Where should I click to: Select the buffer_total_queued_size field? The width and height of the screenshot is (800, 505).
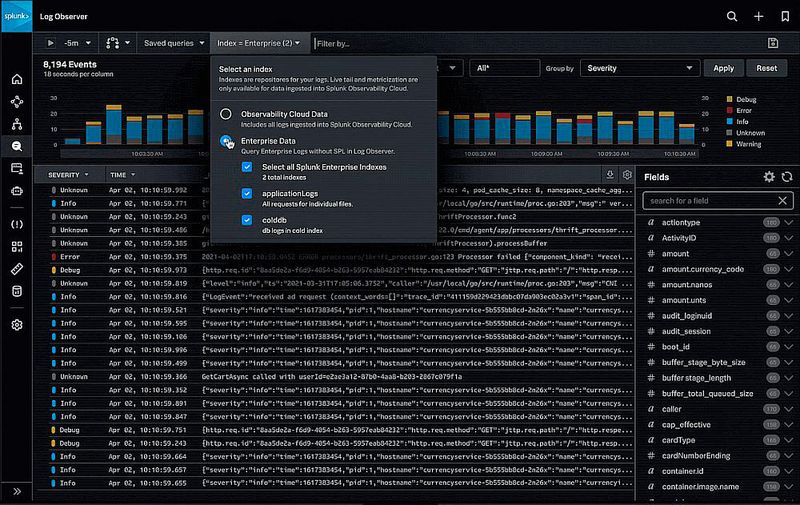pyautogui.click(x=707, y=394)
